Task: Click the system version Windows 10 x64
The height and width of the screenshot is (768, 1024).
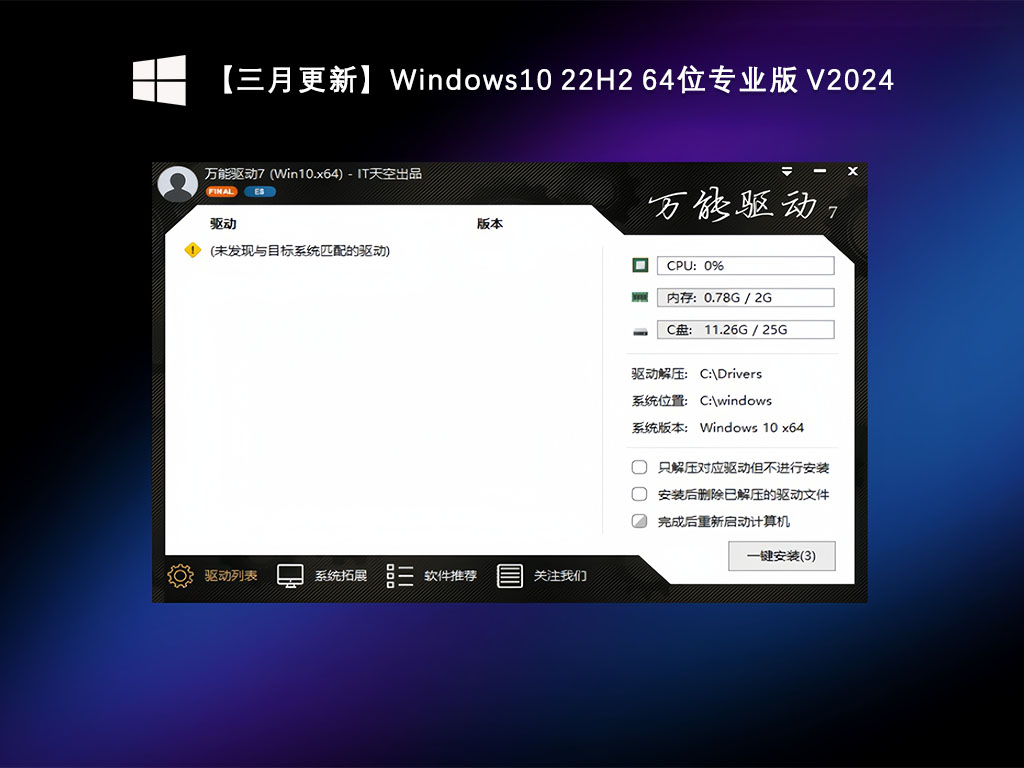Action: (x=752, y=428)
